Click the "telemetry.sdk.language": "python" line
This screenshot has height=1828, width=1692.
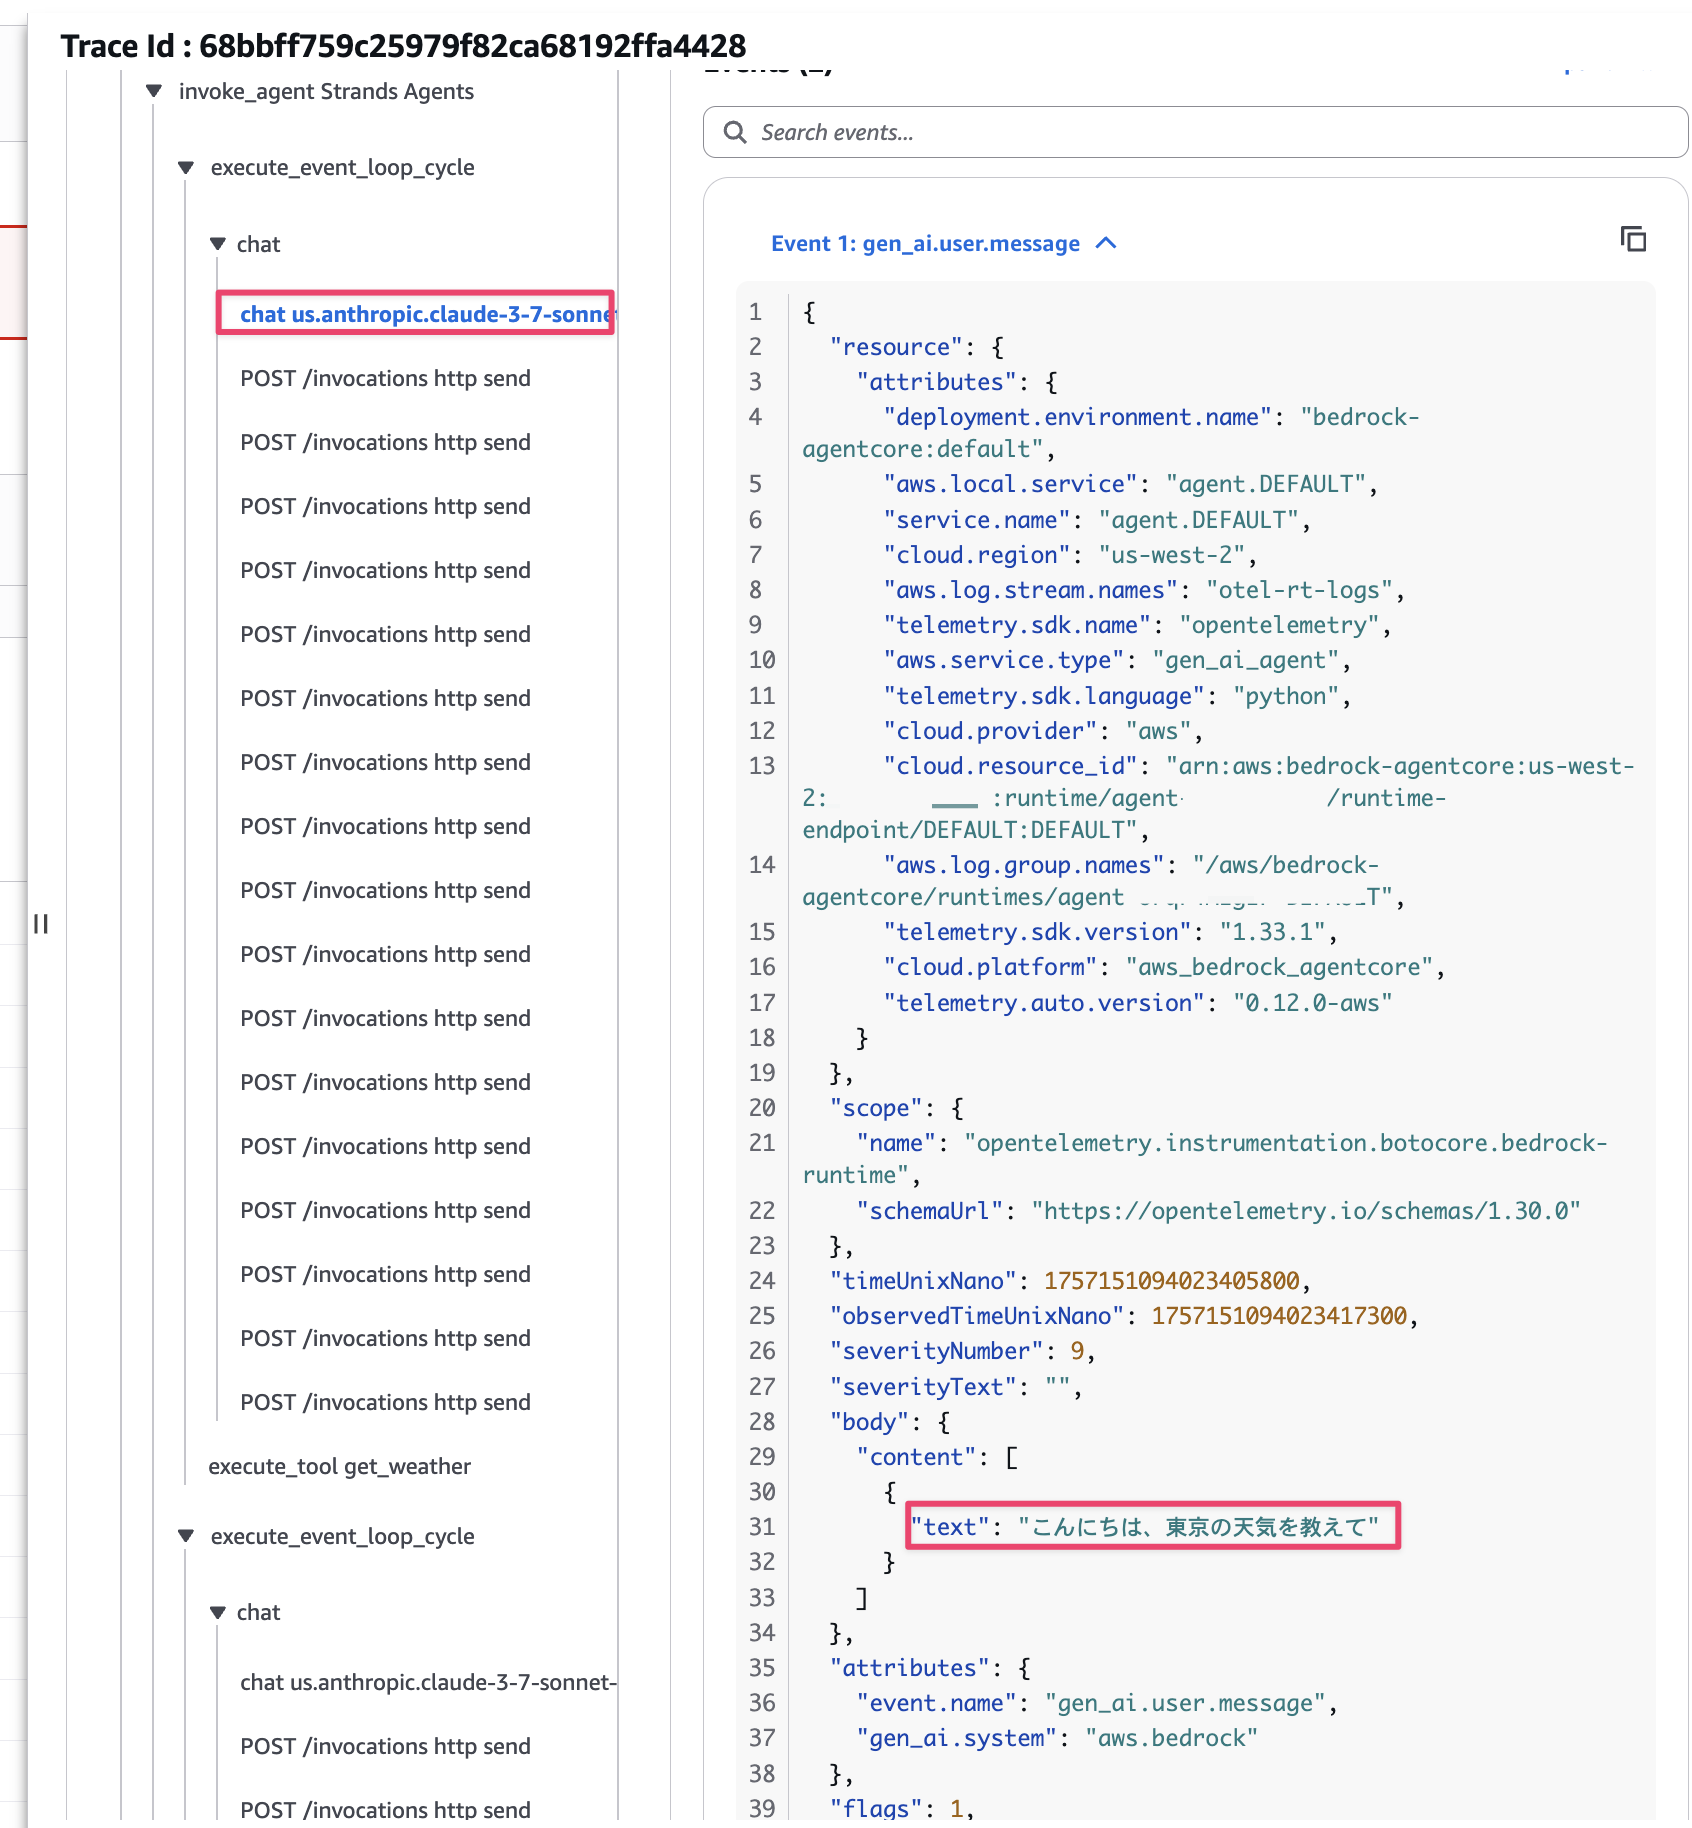coord(1117,696)
